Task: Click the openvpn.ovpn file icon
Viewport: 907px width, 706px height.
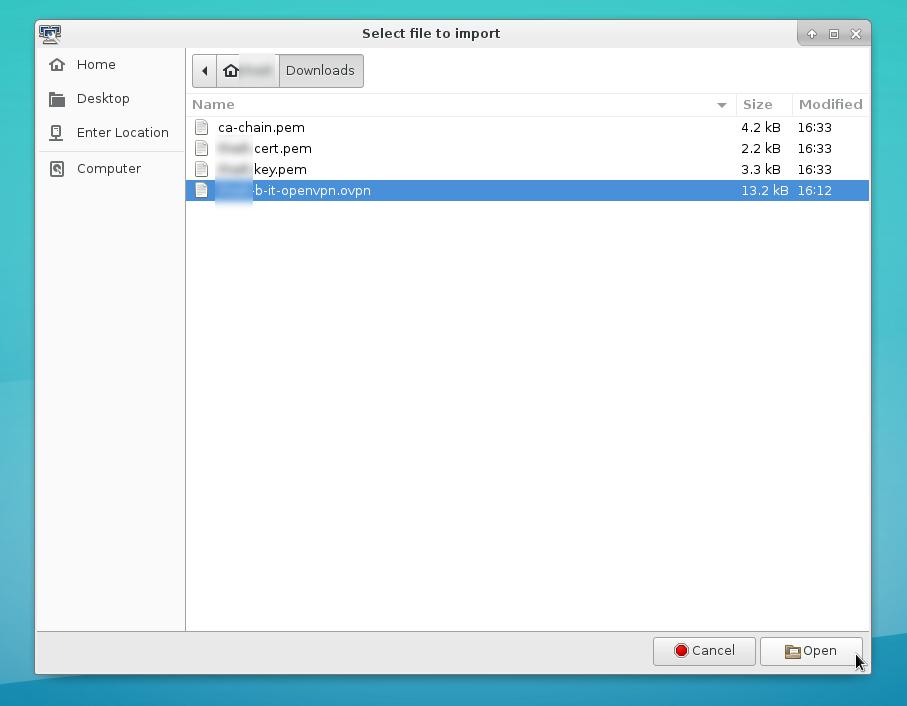Action: pos(201,191)
